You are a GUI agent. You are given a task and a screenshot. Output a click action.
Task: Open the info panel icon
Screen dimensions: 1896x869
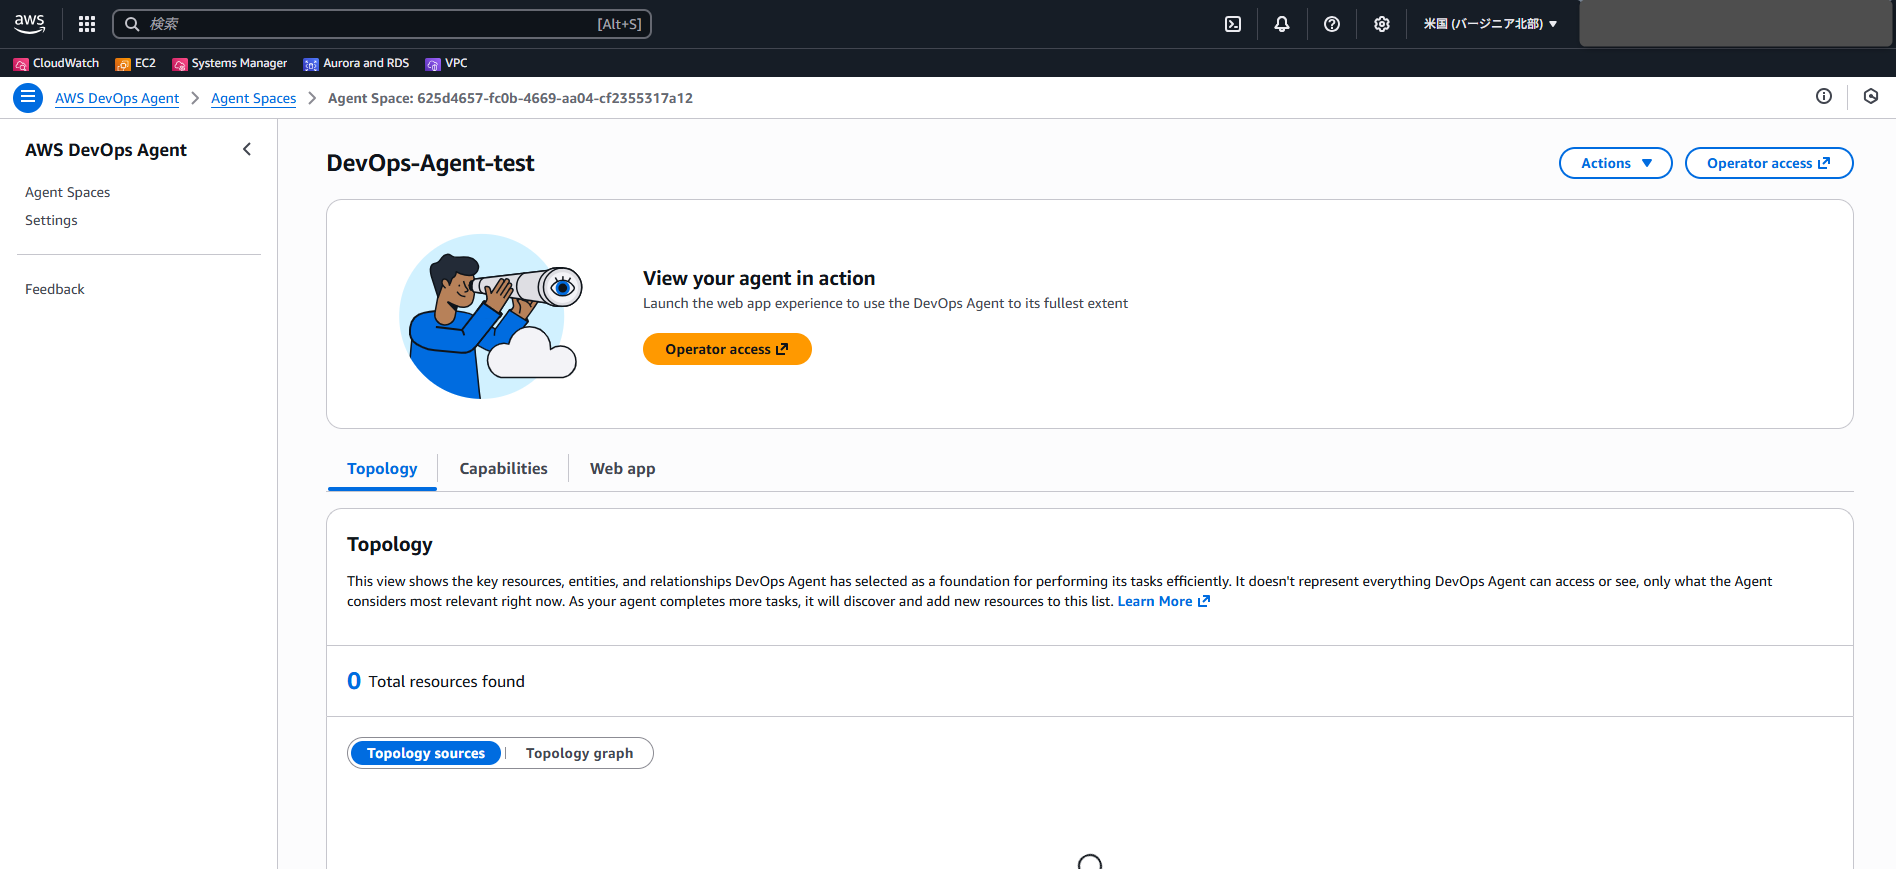coord(1824,96)
